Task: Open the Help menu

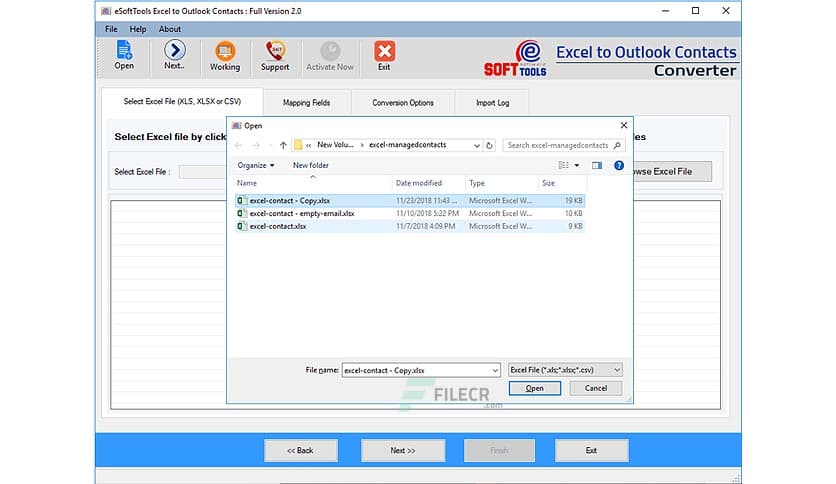Action: click(138, 29)
